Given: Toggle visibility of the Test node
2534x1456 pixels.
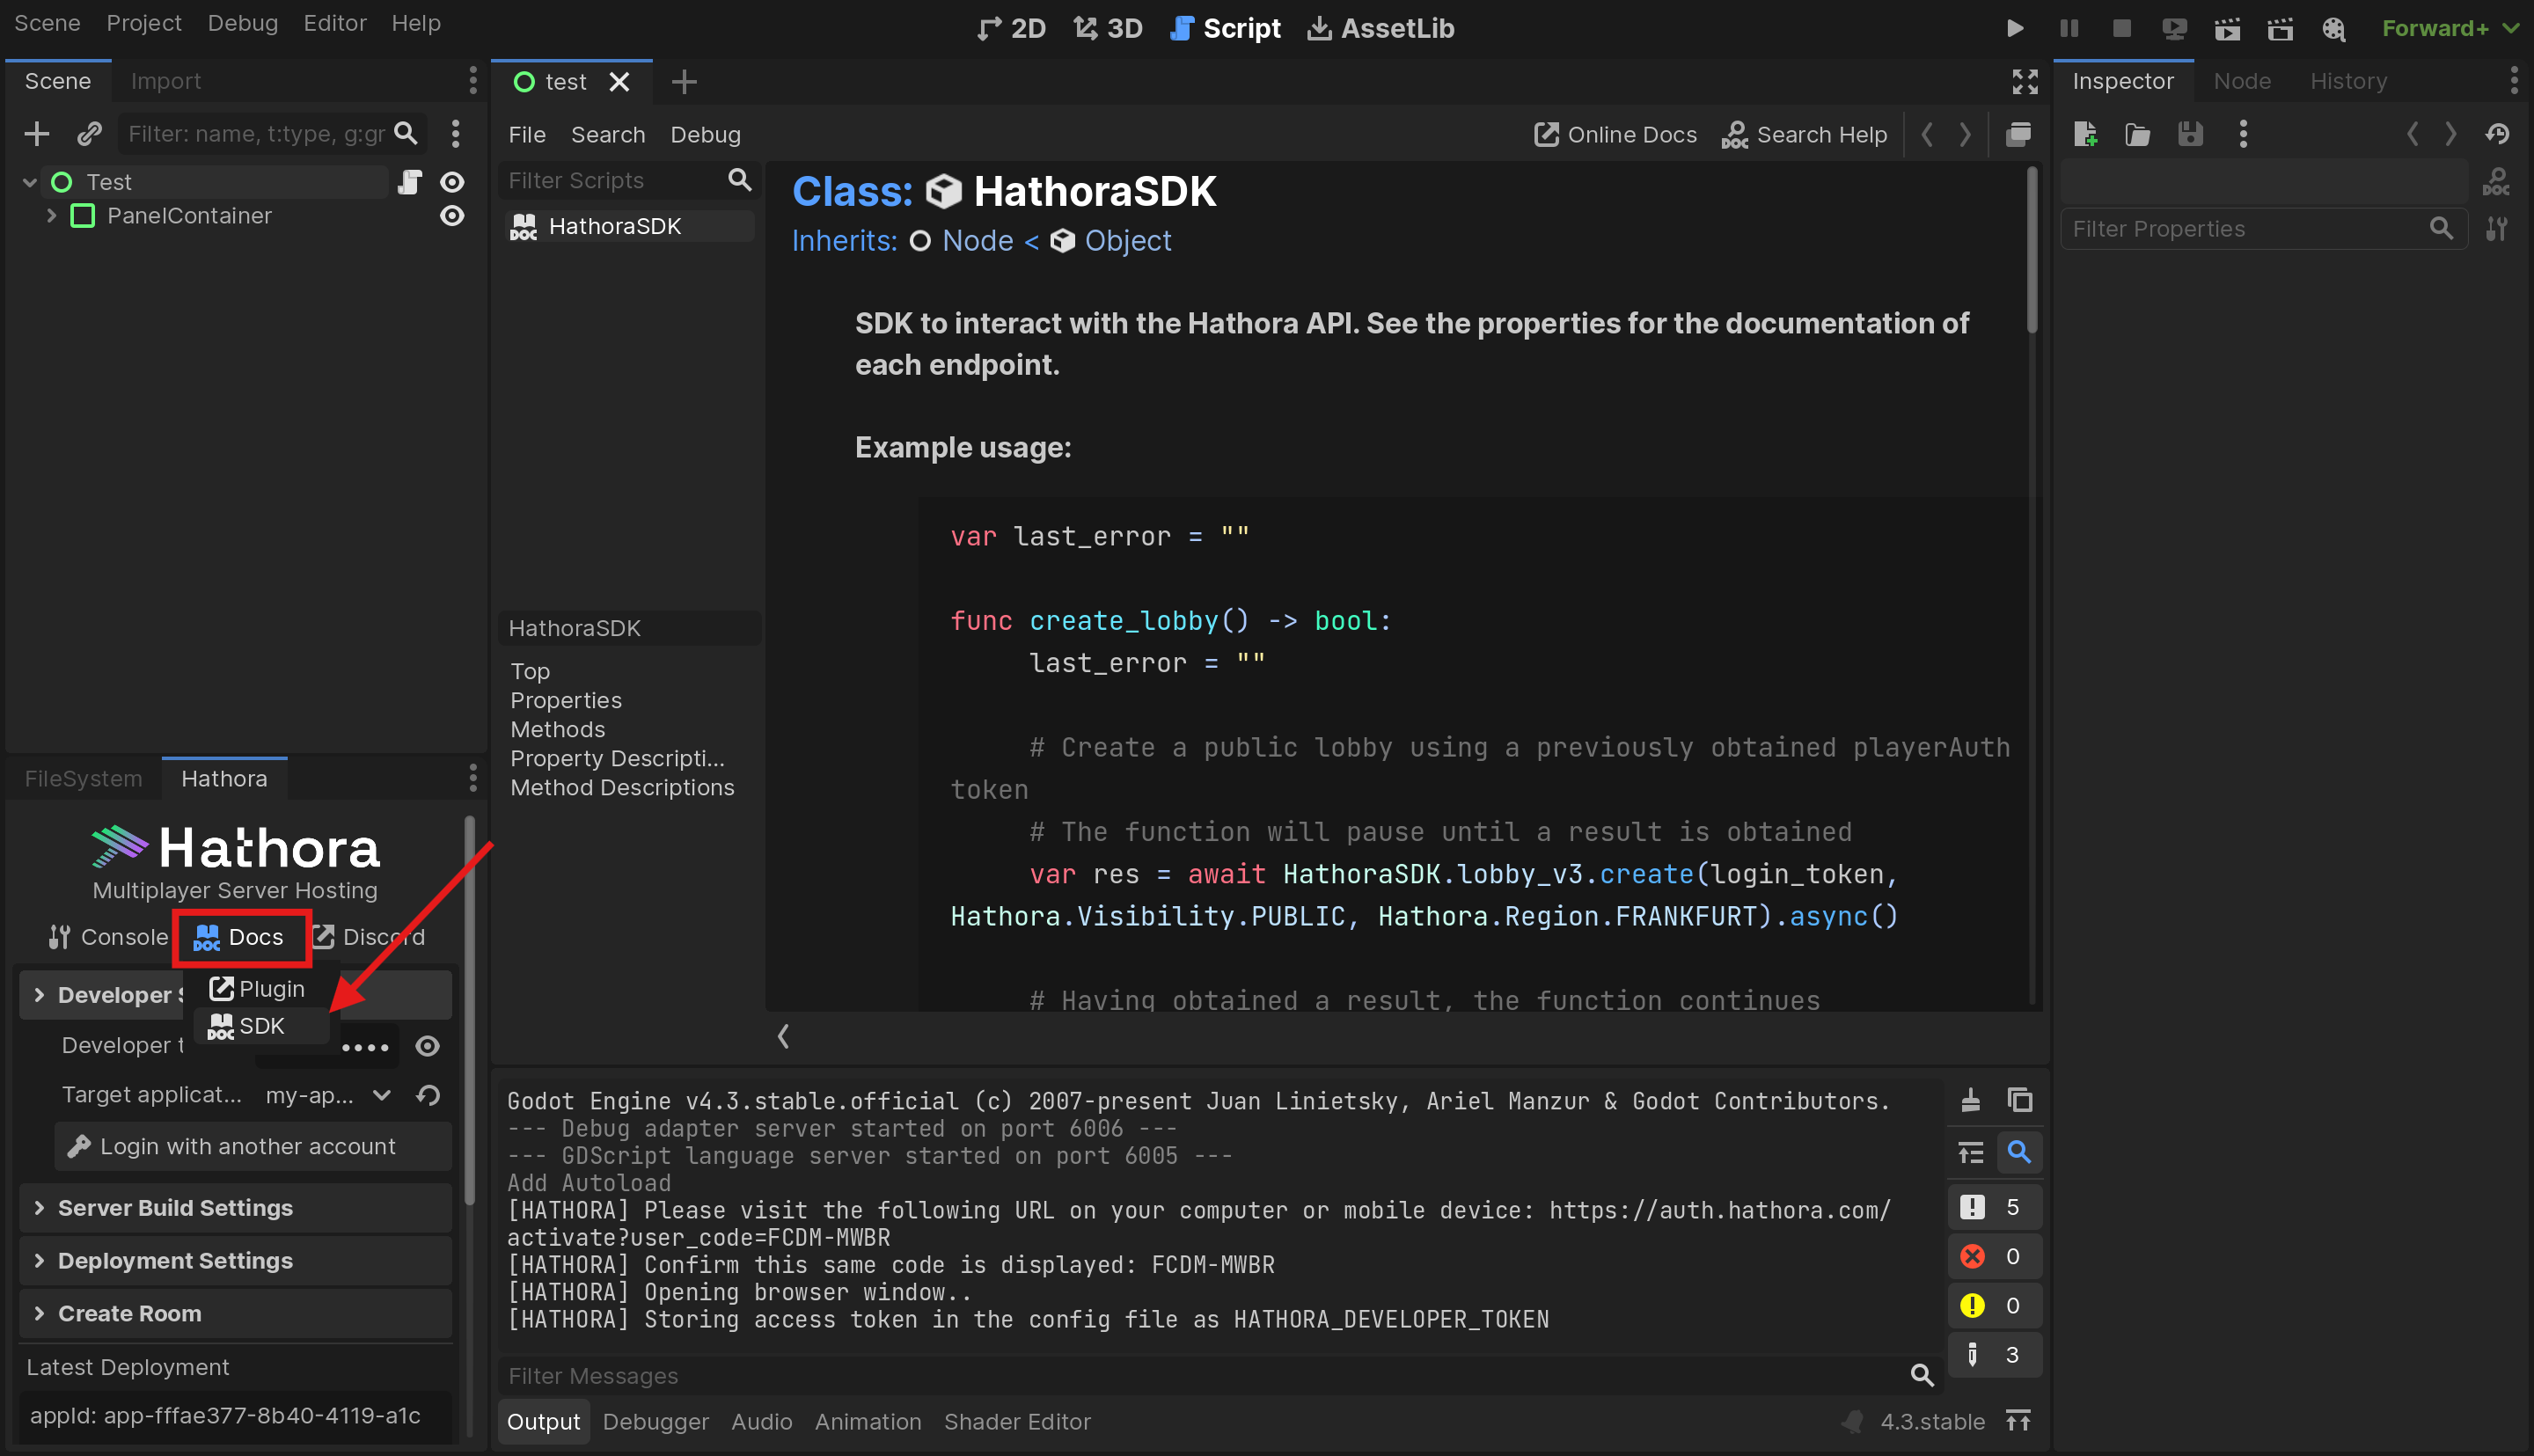Looking at the screenshot, I should coord(452,182).
